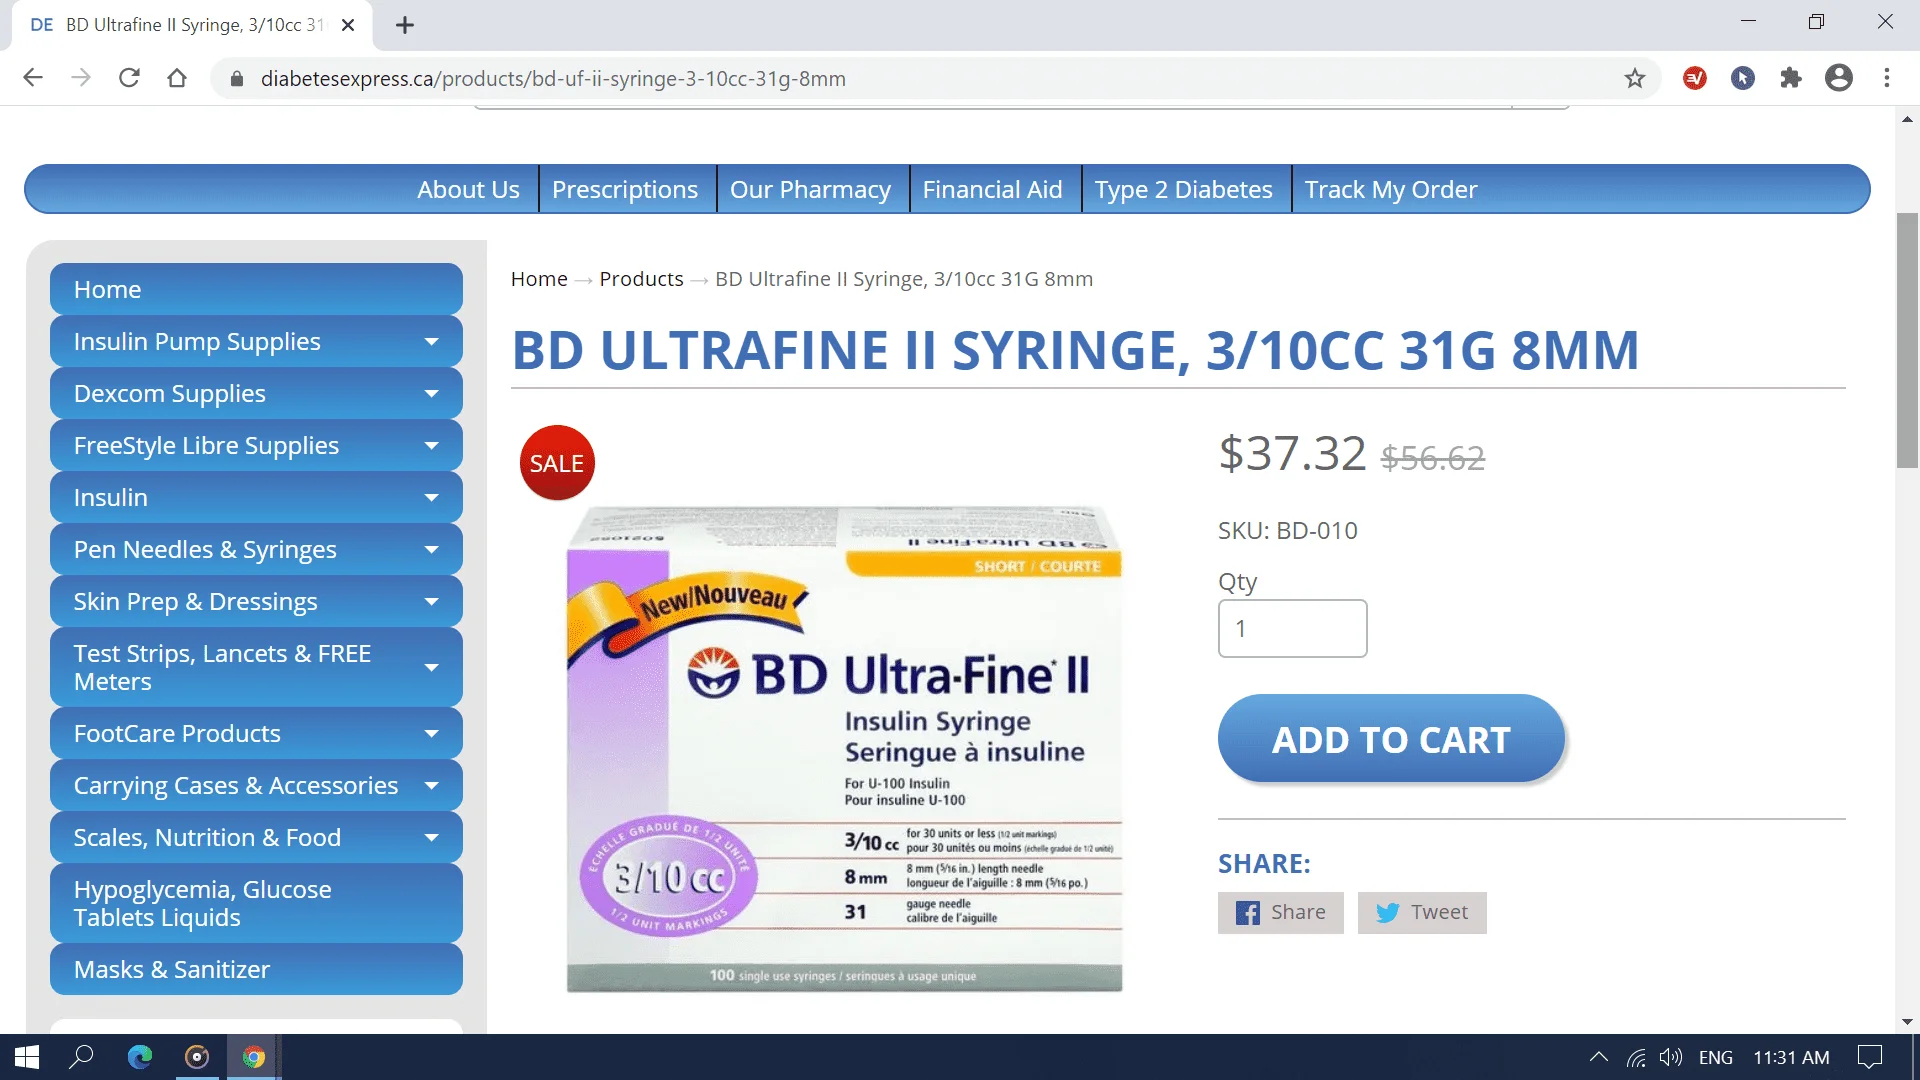Screen dimensions: 1920x1080
Task: Bookmark this page with the star icon
Action: 1635,78
